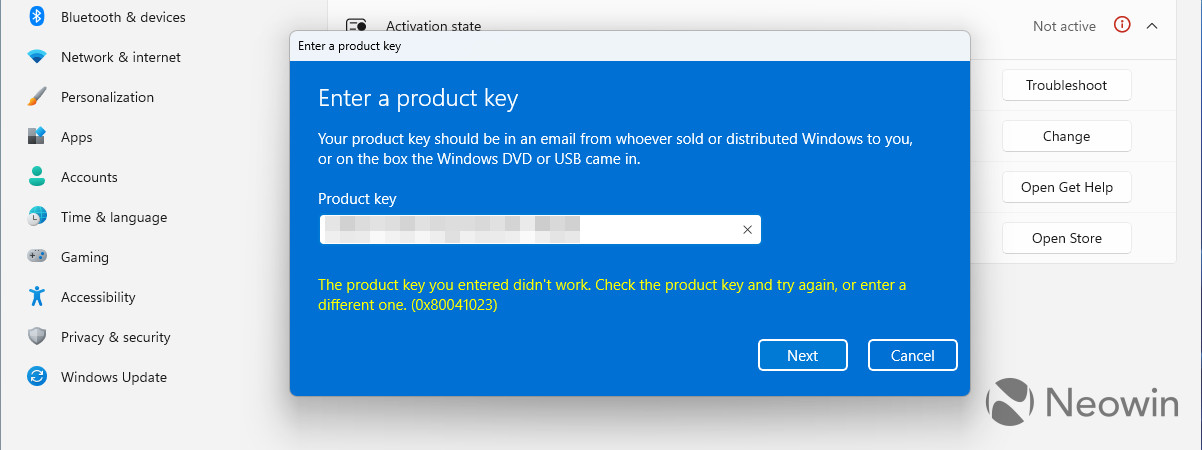Cancel the Enter a product key dialog
Viewport: 1202px width, 450px height.
point(912,355)
